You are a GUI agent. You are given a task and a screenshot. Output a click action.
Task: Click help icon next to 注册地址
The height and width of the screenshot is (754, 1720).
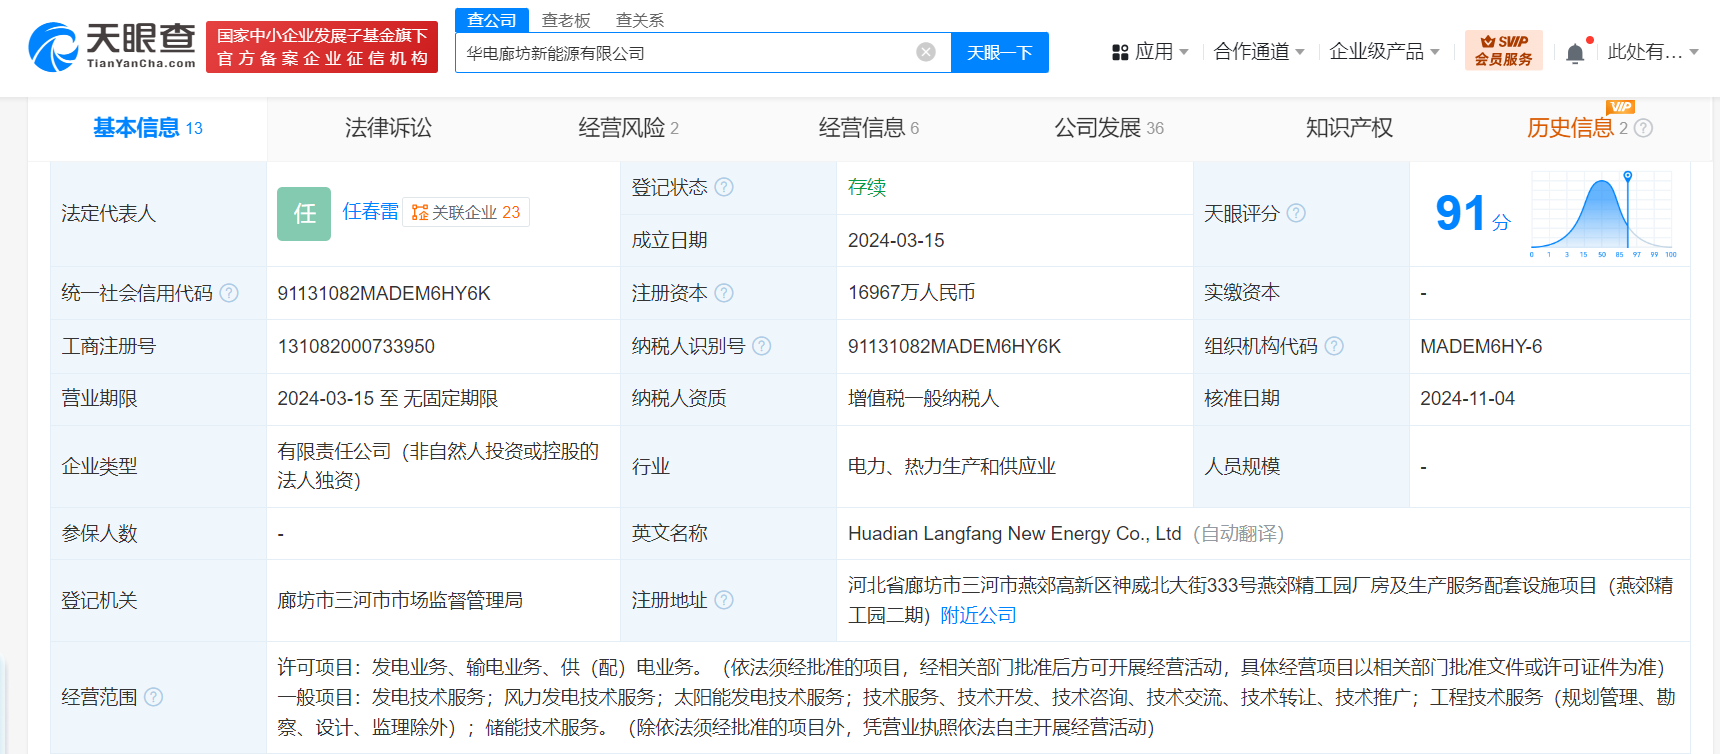(724, 600)
